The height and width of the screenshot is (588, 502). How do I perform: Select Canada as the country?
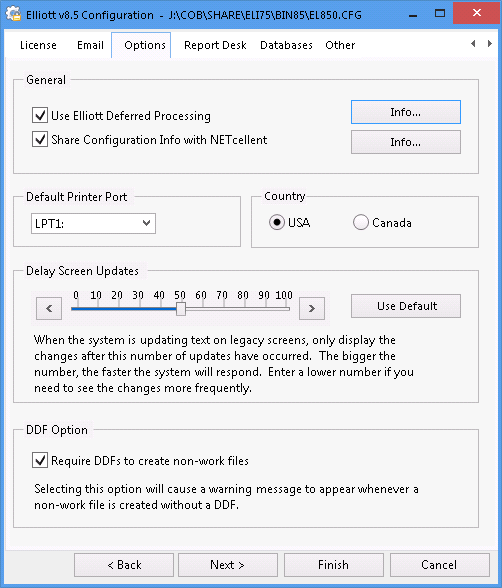click(x=361, y=222)
